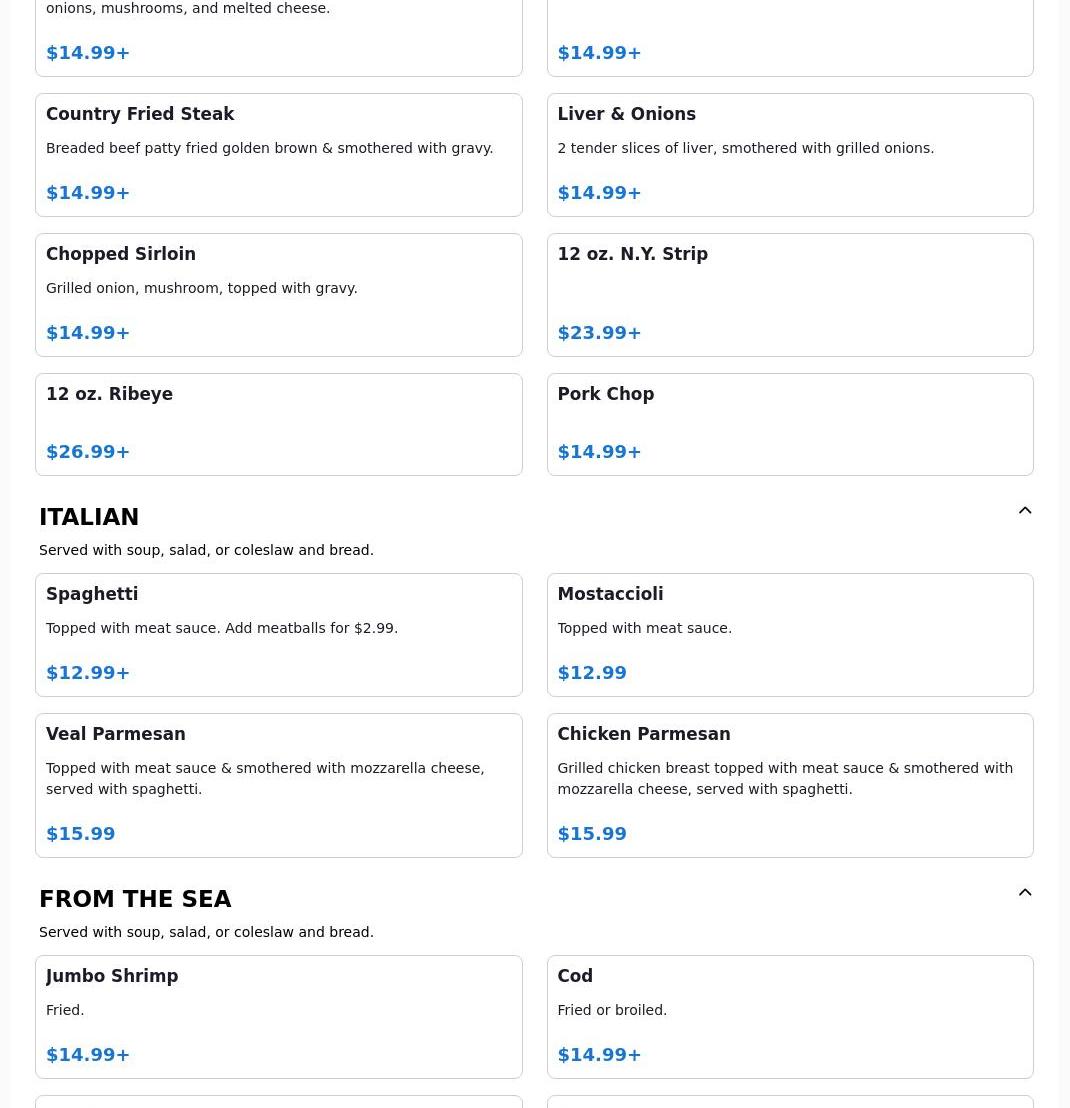Click the $15.99 Veal Parmesan price

(x=80, y=834)
